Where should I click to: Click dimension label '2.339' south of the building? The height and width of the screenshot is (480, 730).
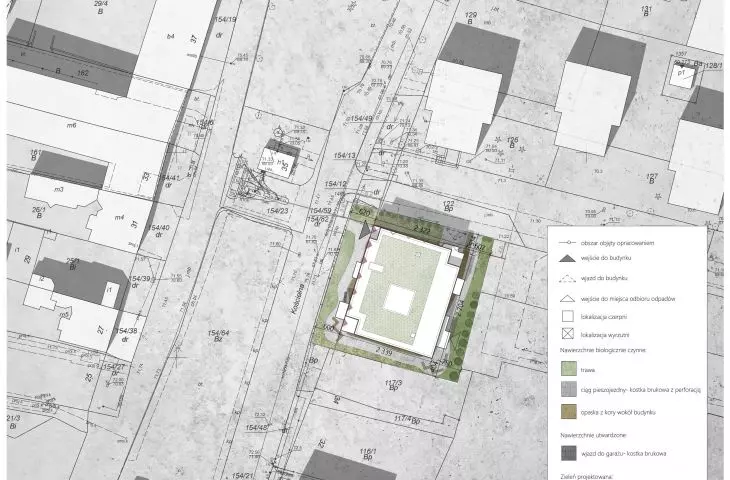384,352
